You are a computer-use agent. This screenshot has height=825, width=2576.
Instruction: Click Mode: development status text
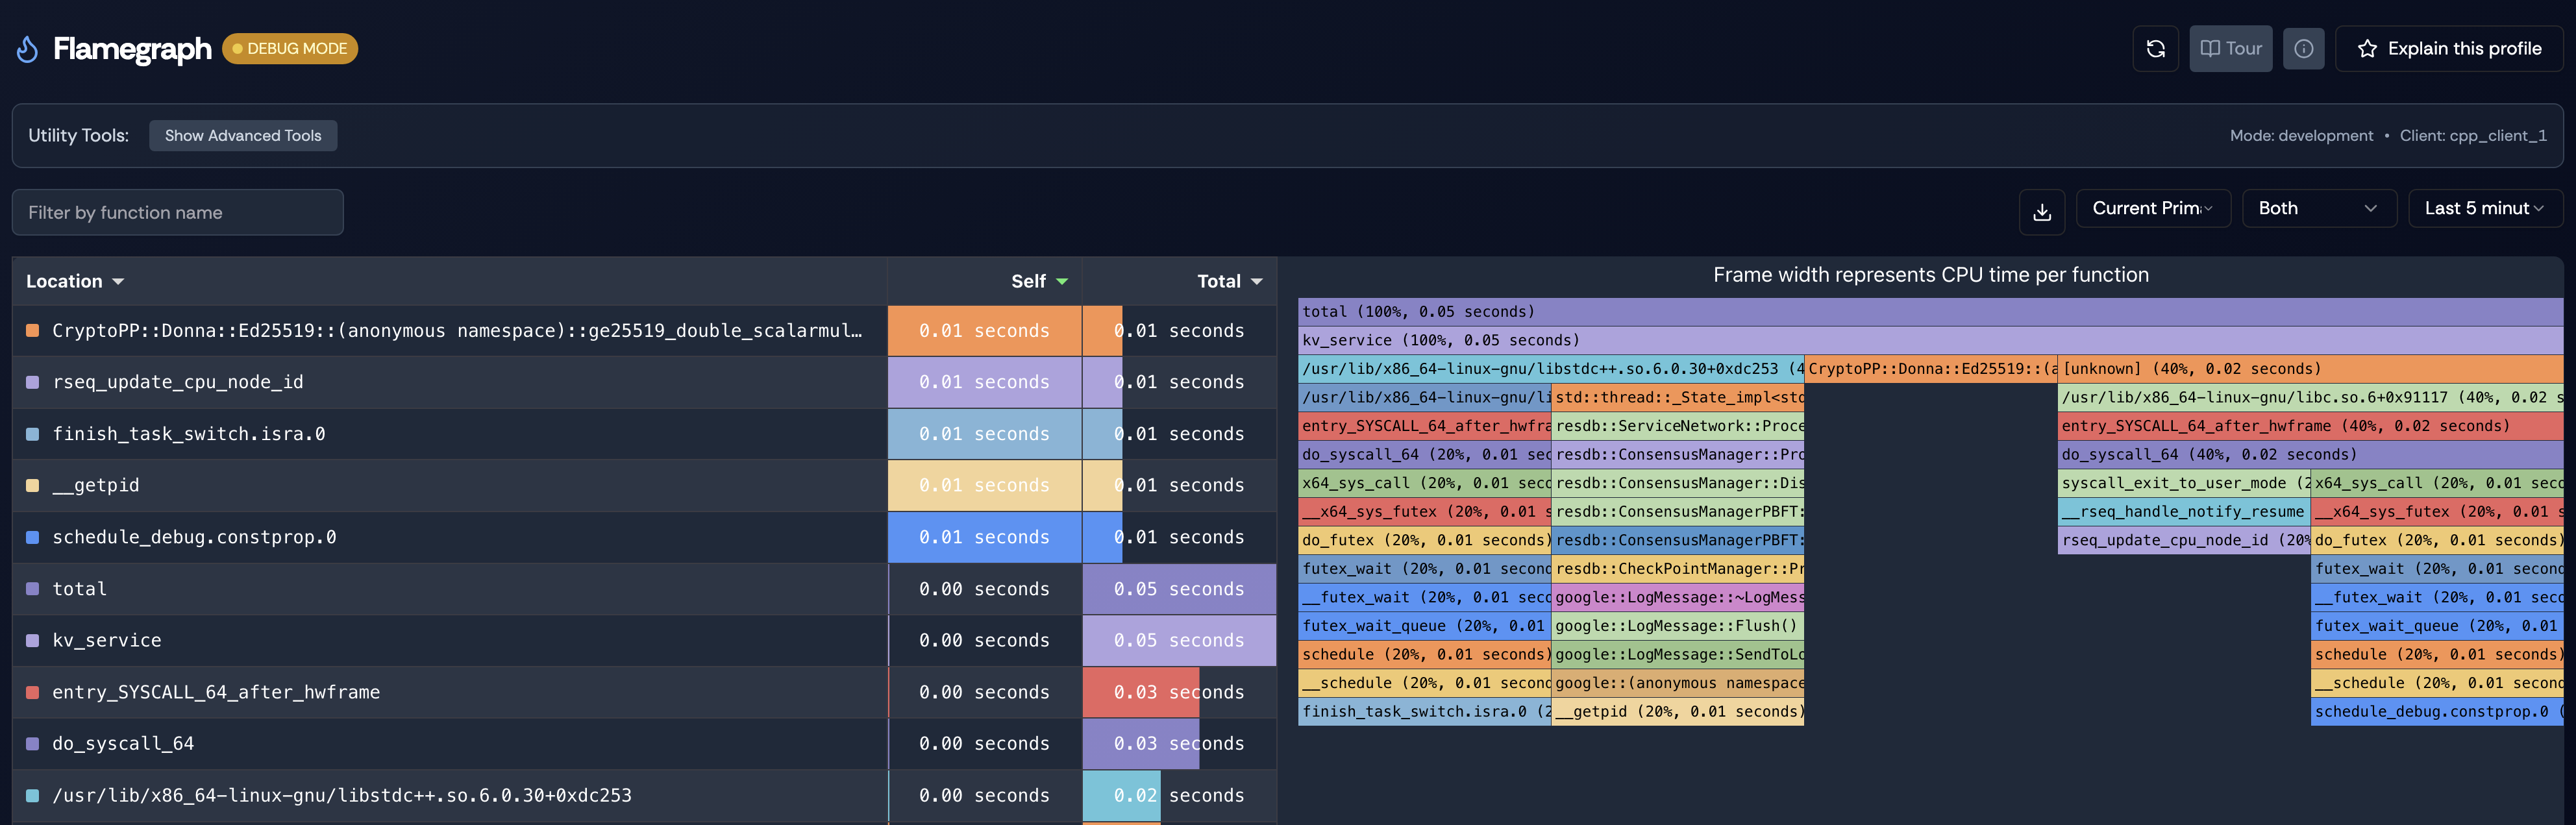2301,135
